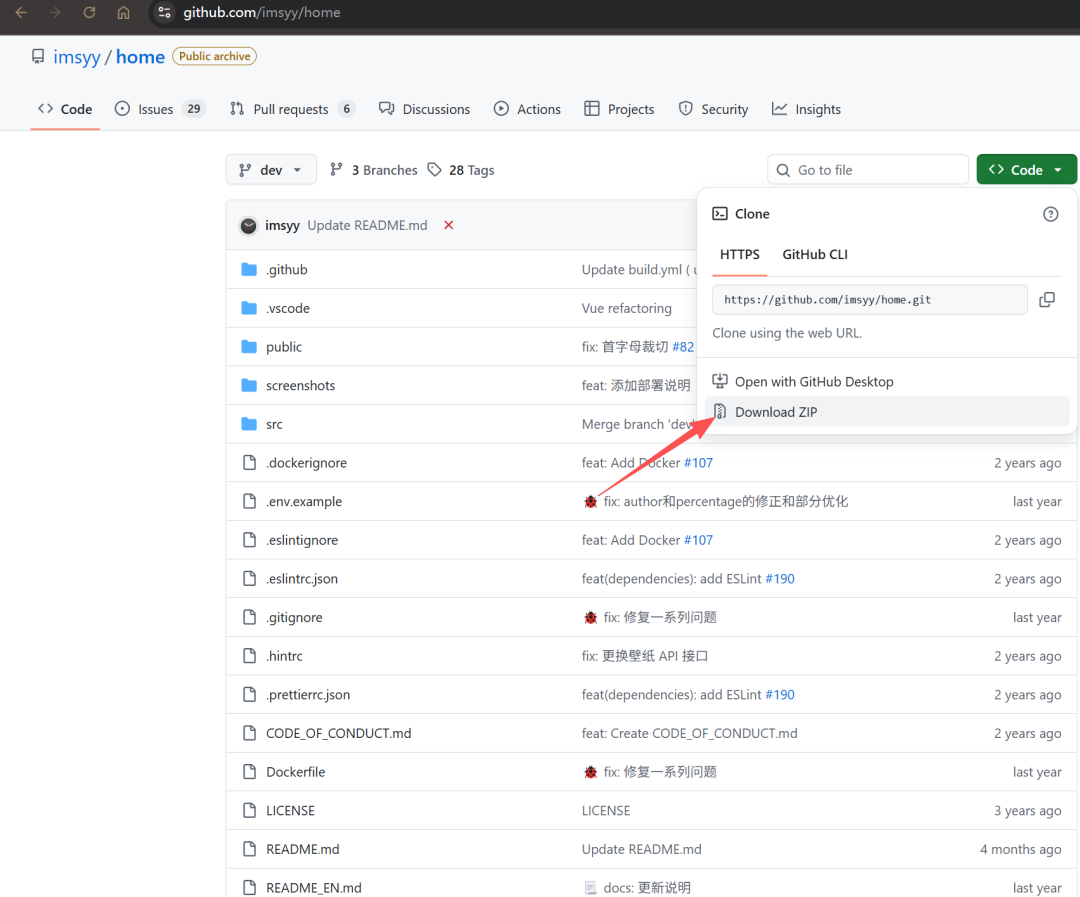The image size is (1080, 897).
Task: Open the Code tab
Action: pos(65,109)
